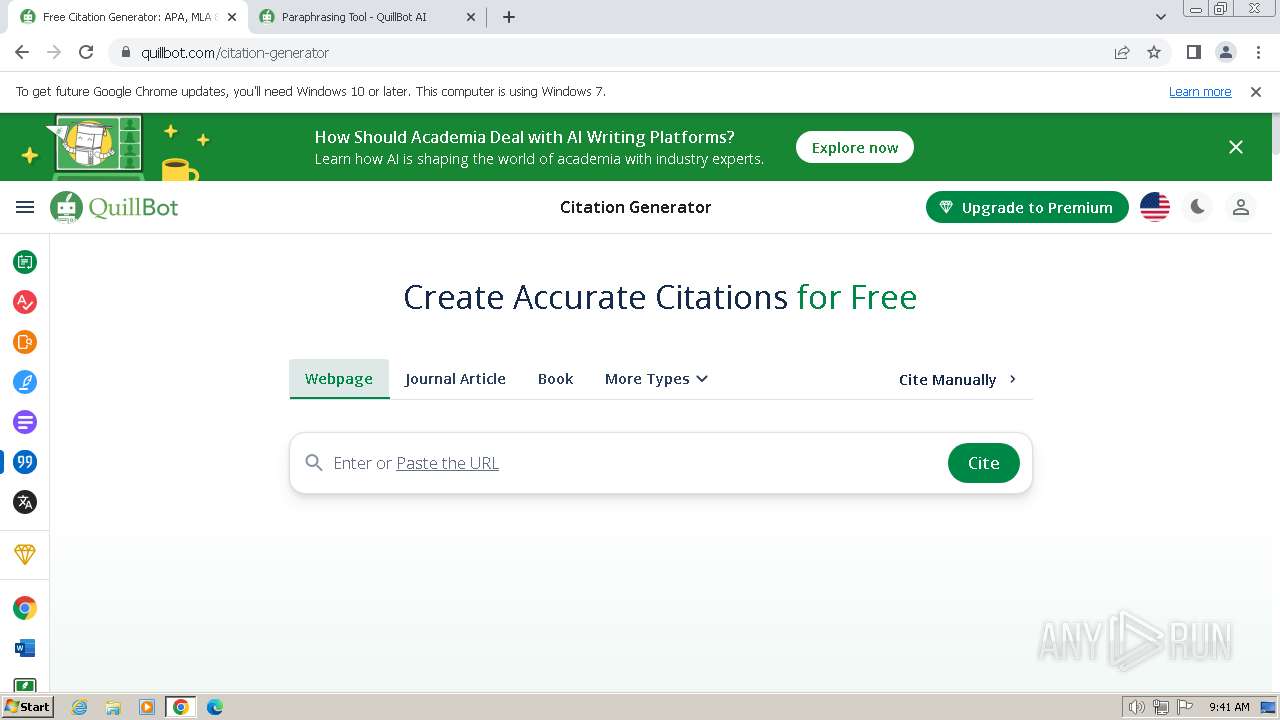
Task: Click the search magnifier in URL box
Action: point(314,463)
